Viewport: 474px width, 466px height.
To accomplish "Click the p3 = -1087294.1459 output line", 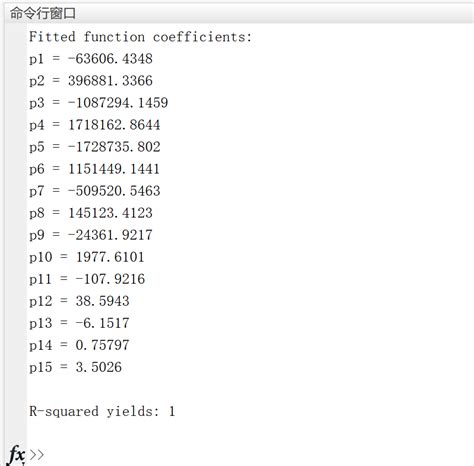I will click(99, 103).
